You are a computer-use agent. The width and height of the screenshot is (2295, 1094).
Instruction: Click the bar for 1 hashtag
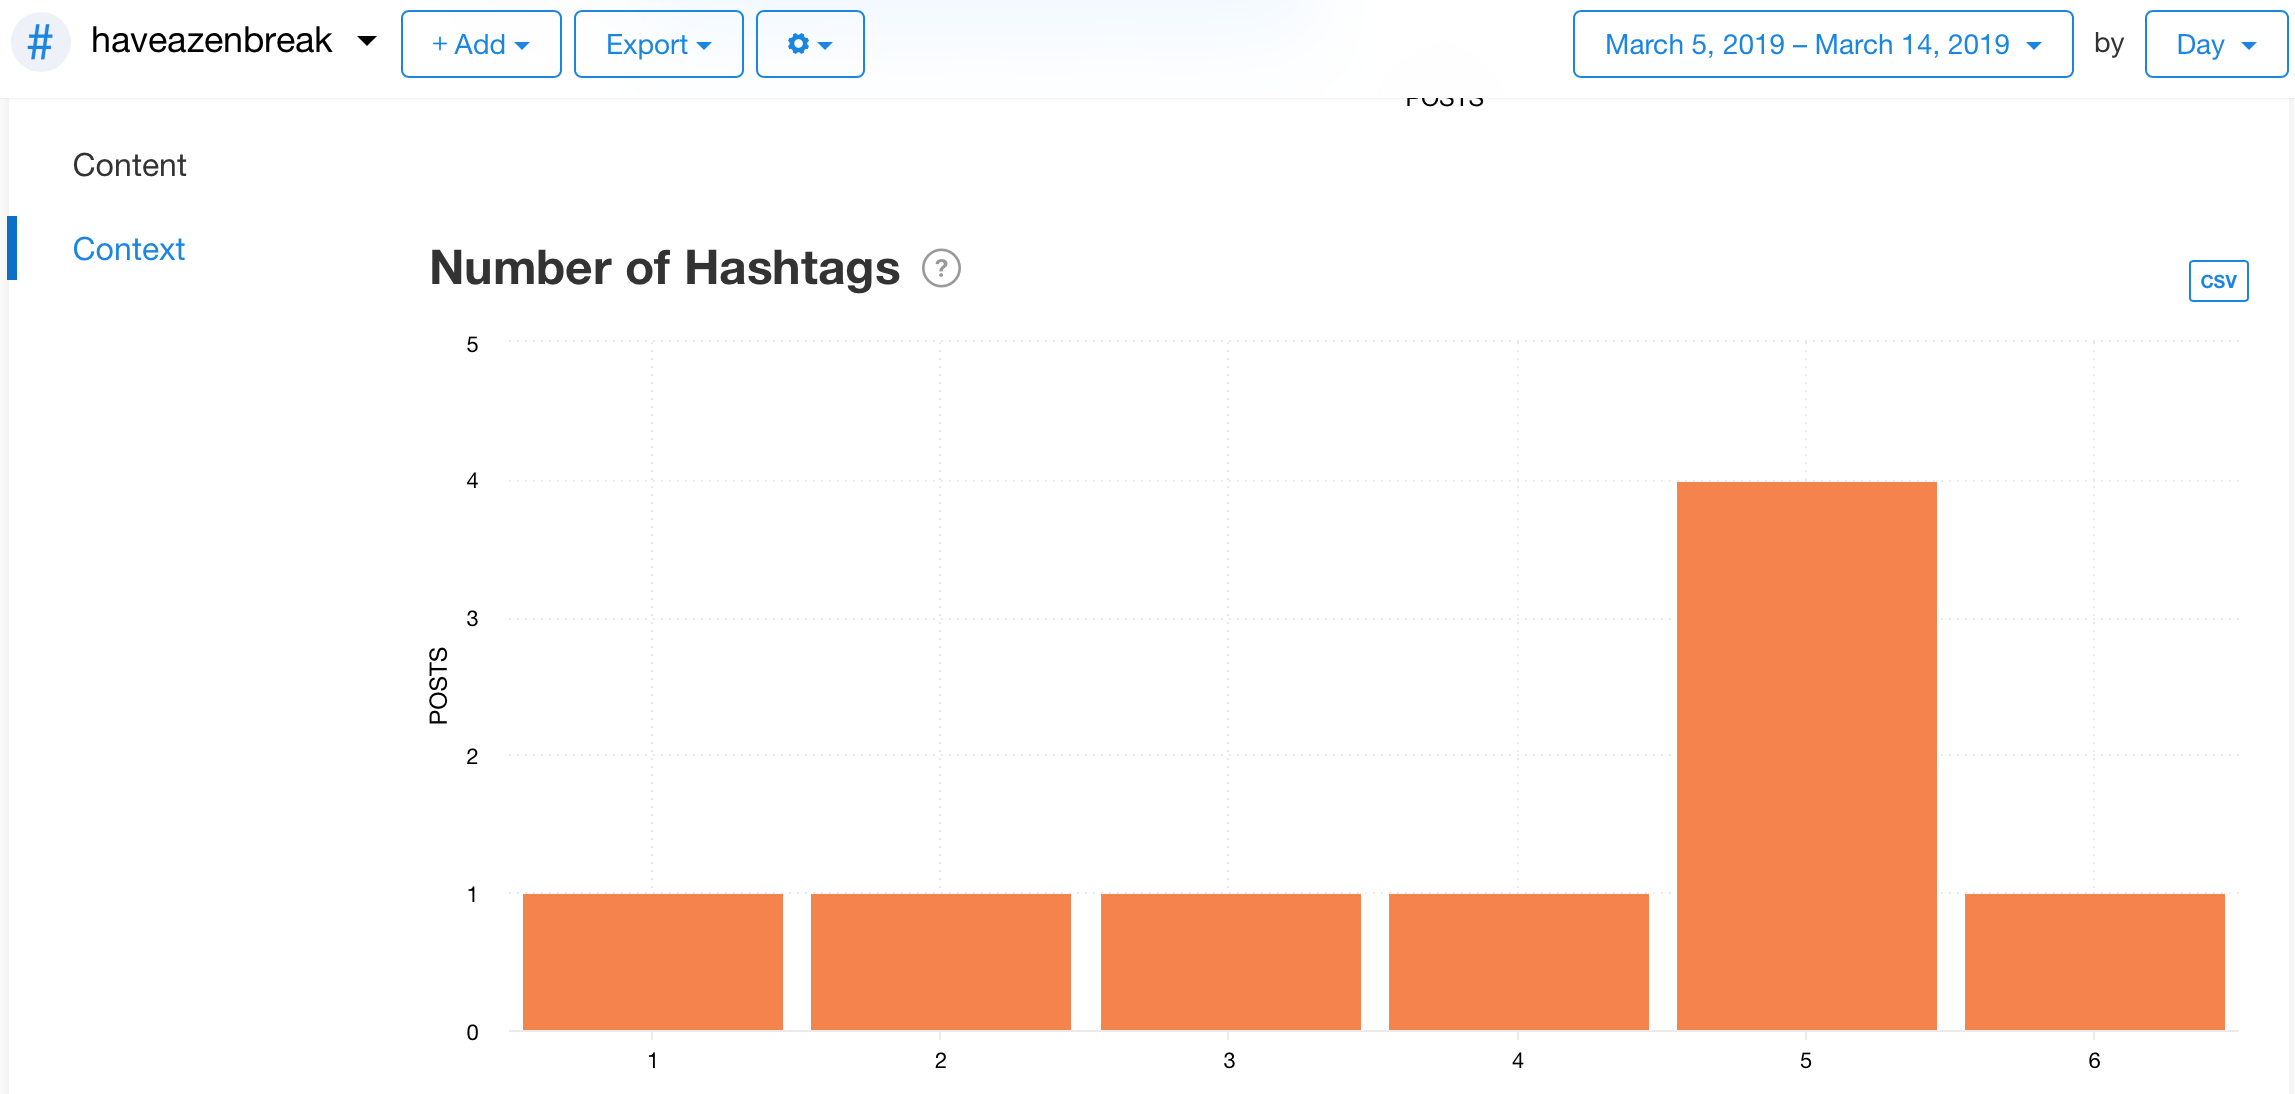pyautogui.click(x=652, y=961)
